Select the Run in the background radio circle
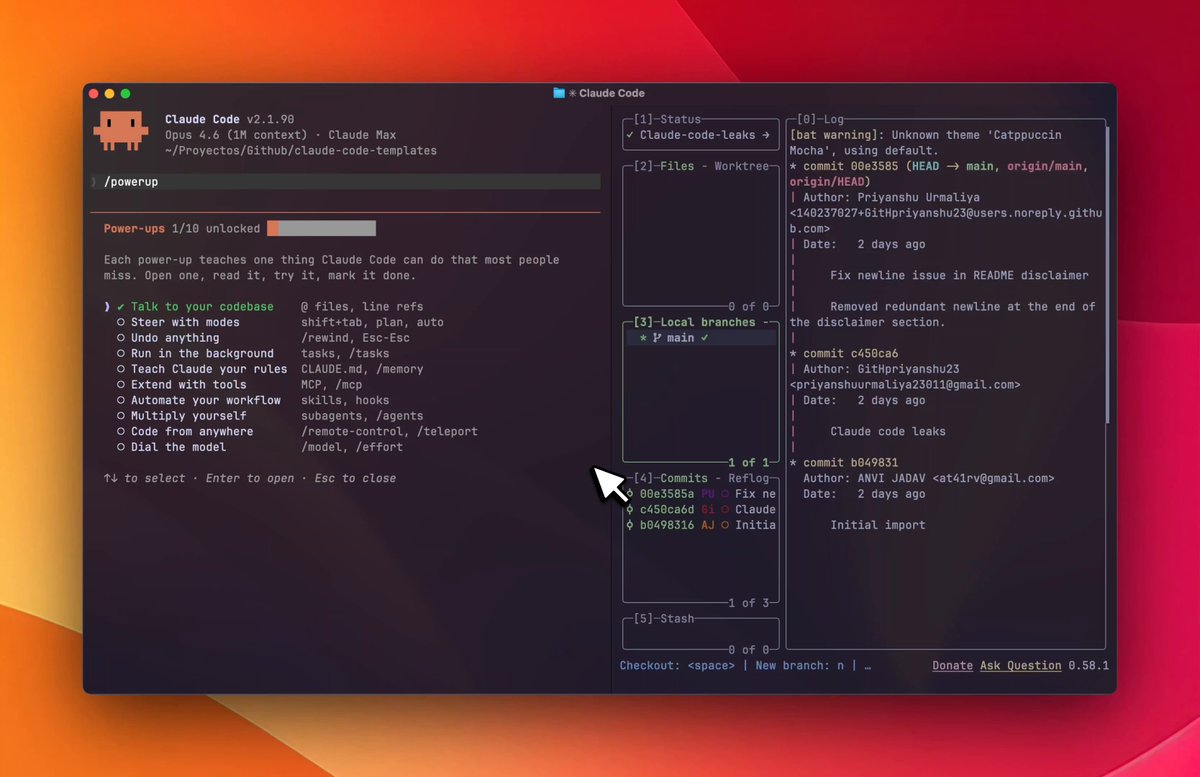This screenshot has height=777, width=1200. pyautogui.click(x=120, y=354)
